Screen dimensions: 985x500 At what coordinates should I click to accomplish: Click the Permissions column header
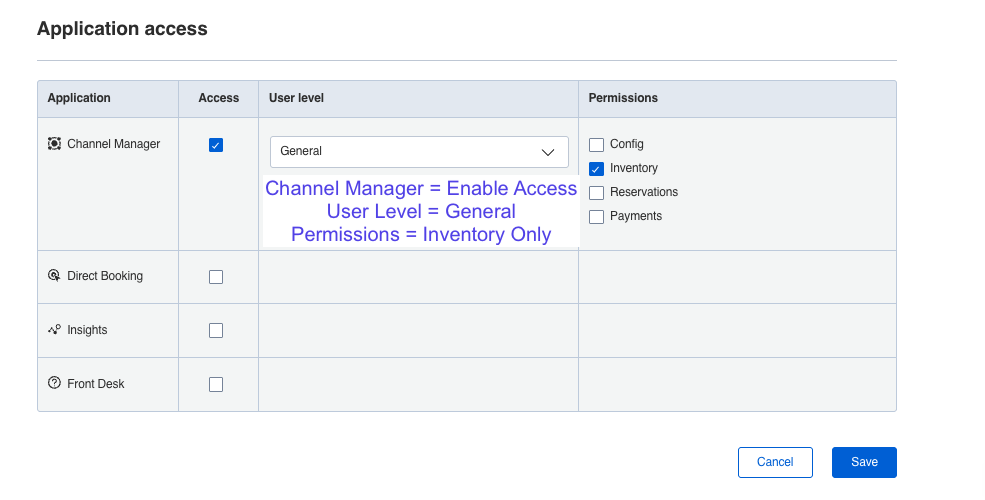(x=623, y=98)
